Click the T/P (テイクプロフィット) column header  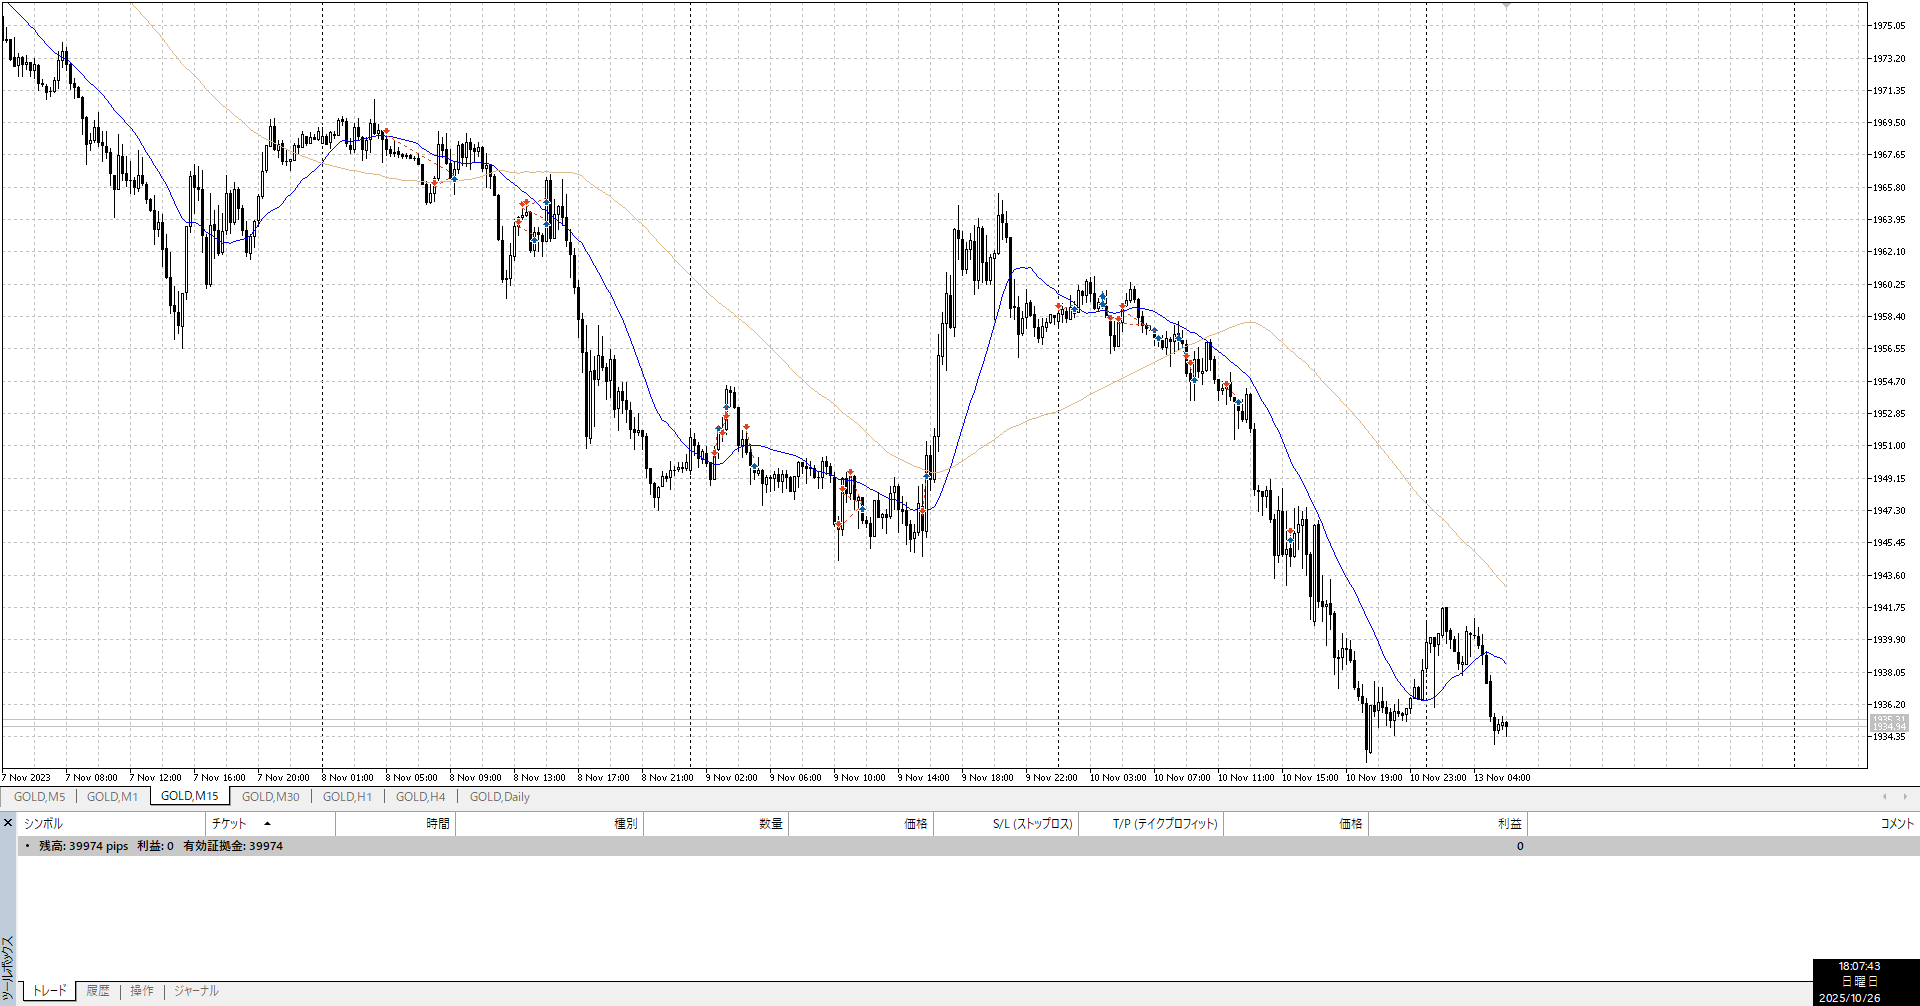(x=1165, y=824)
